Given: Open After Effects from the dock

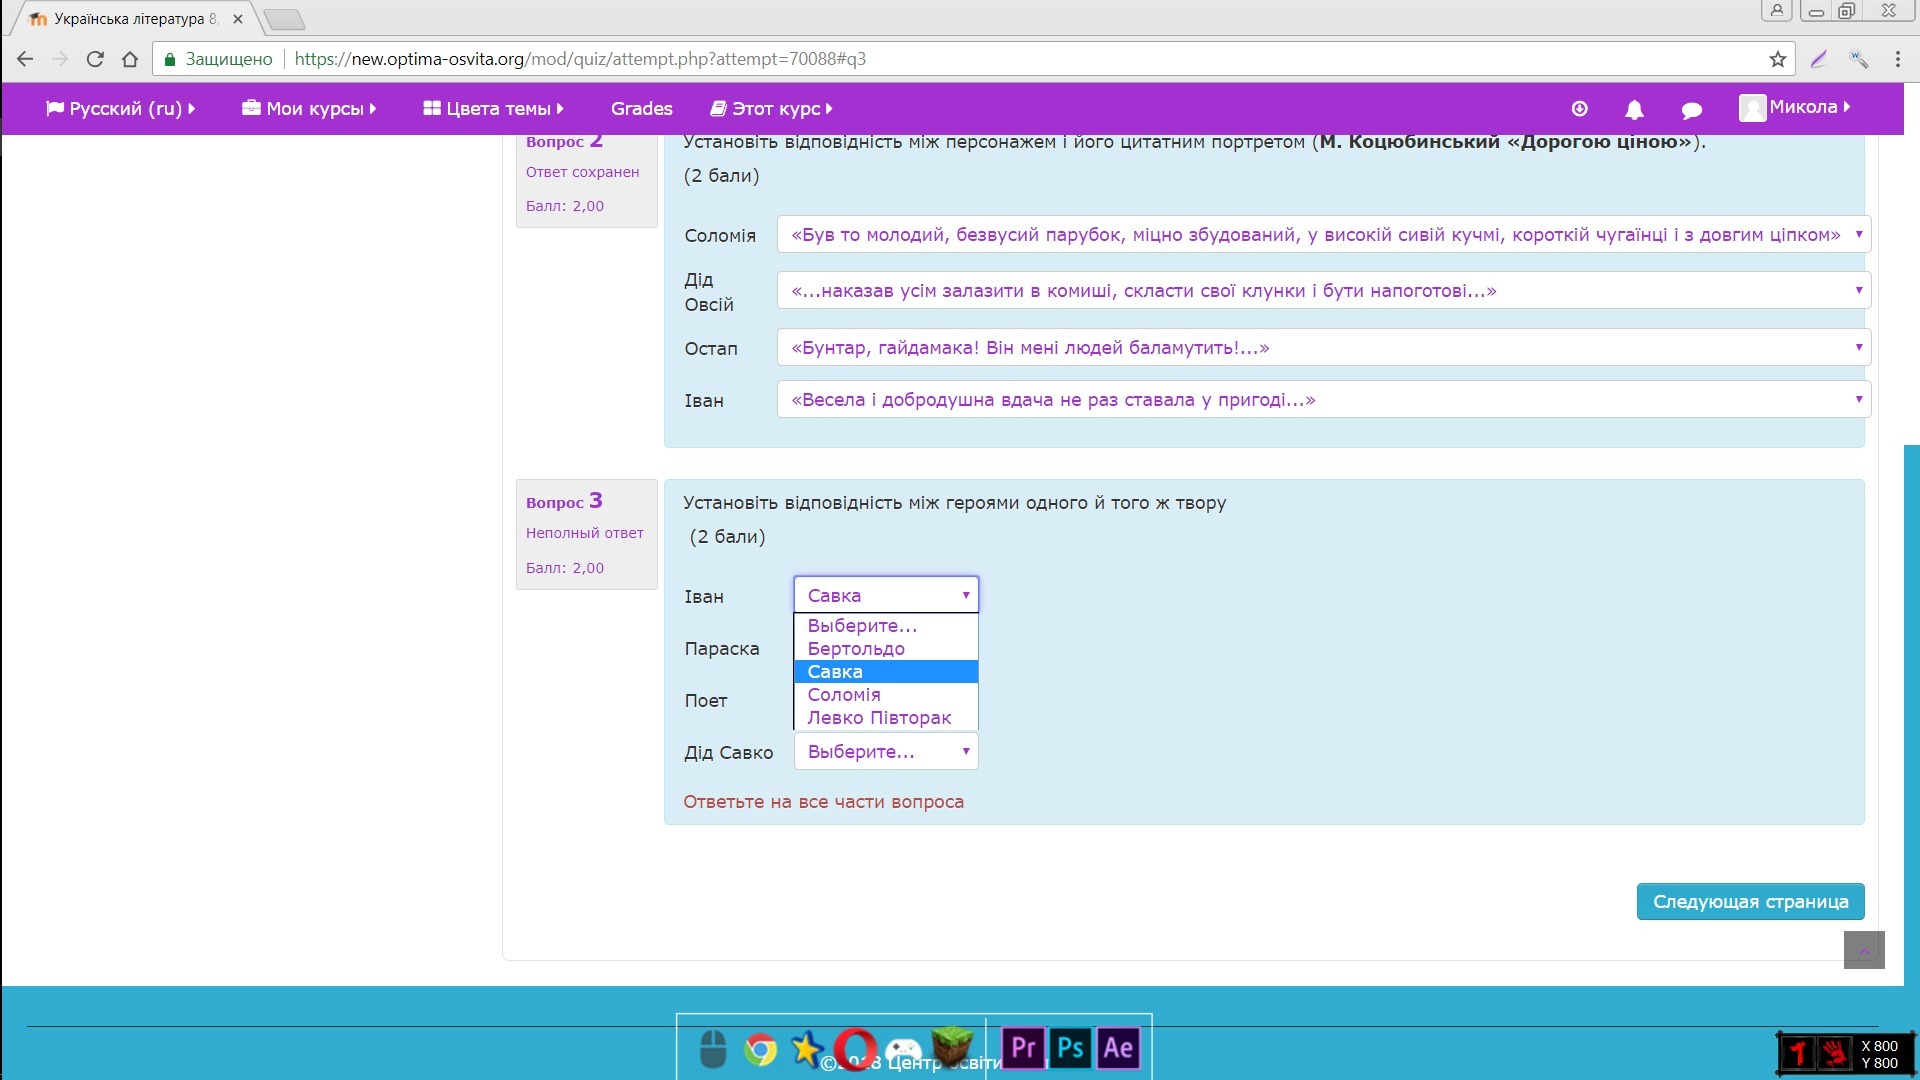Looking at the screenshot, I should pyautogui.click(x=1118, y=1048).
